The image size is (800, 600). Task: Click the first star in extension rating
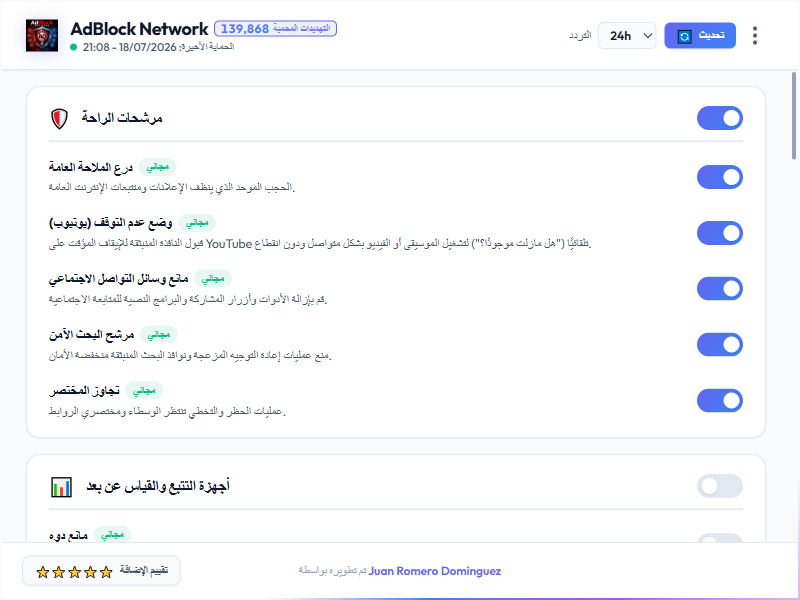point(43,572)
